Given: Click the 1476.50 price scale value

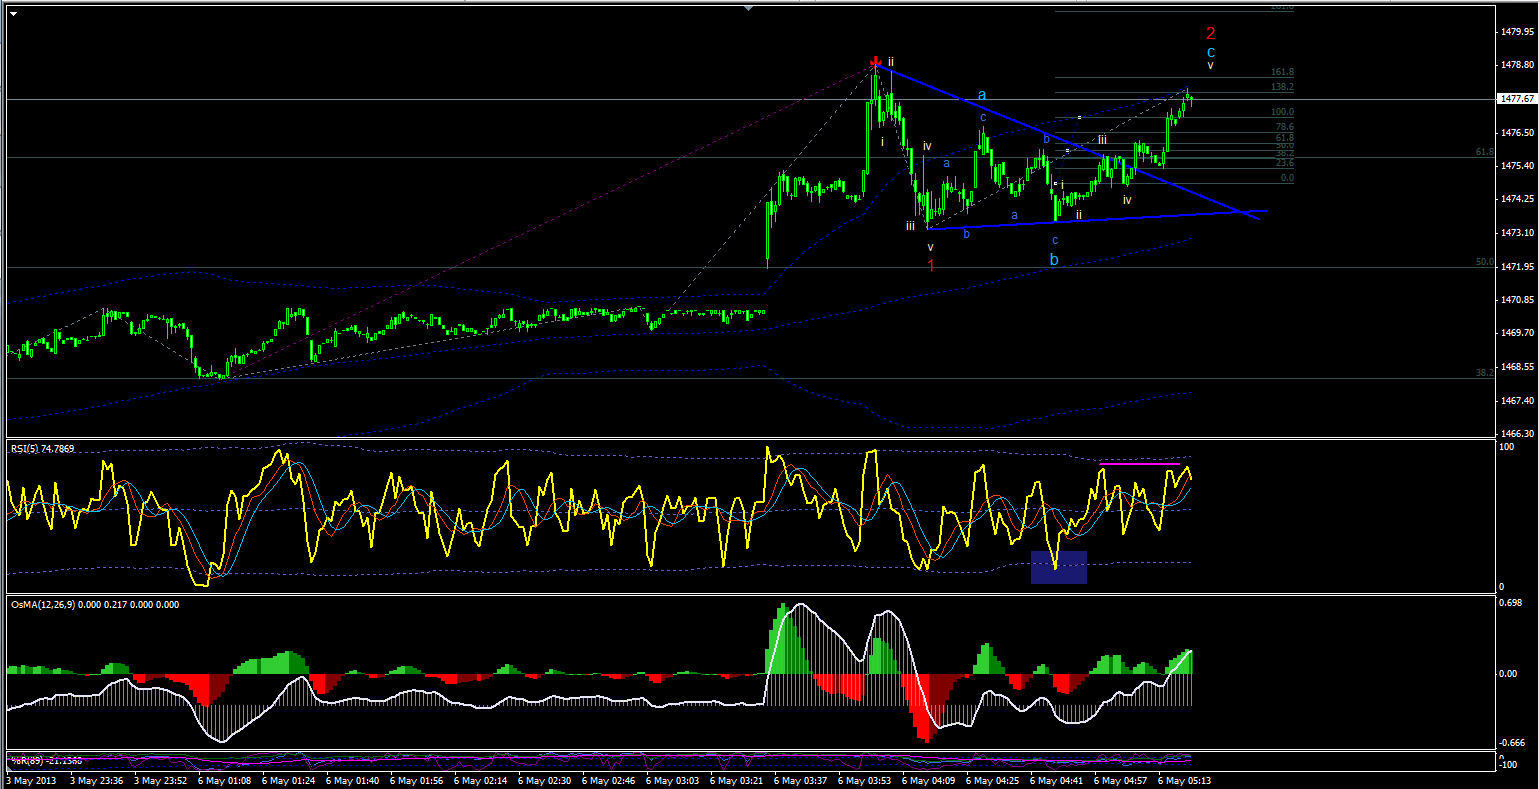Looking at the screenshot, I should (x=1516, y=132).
